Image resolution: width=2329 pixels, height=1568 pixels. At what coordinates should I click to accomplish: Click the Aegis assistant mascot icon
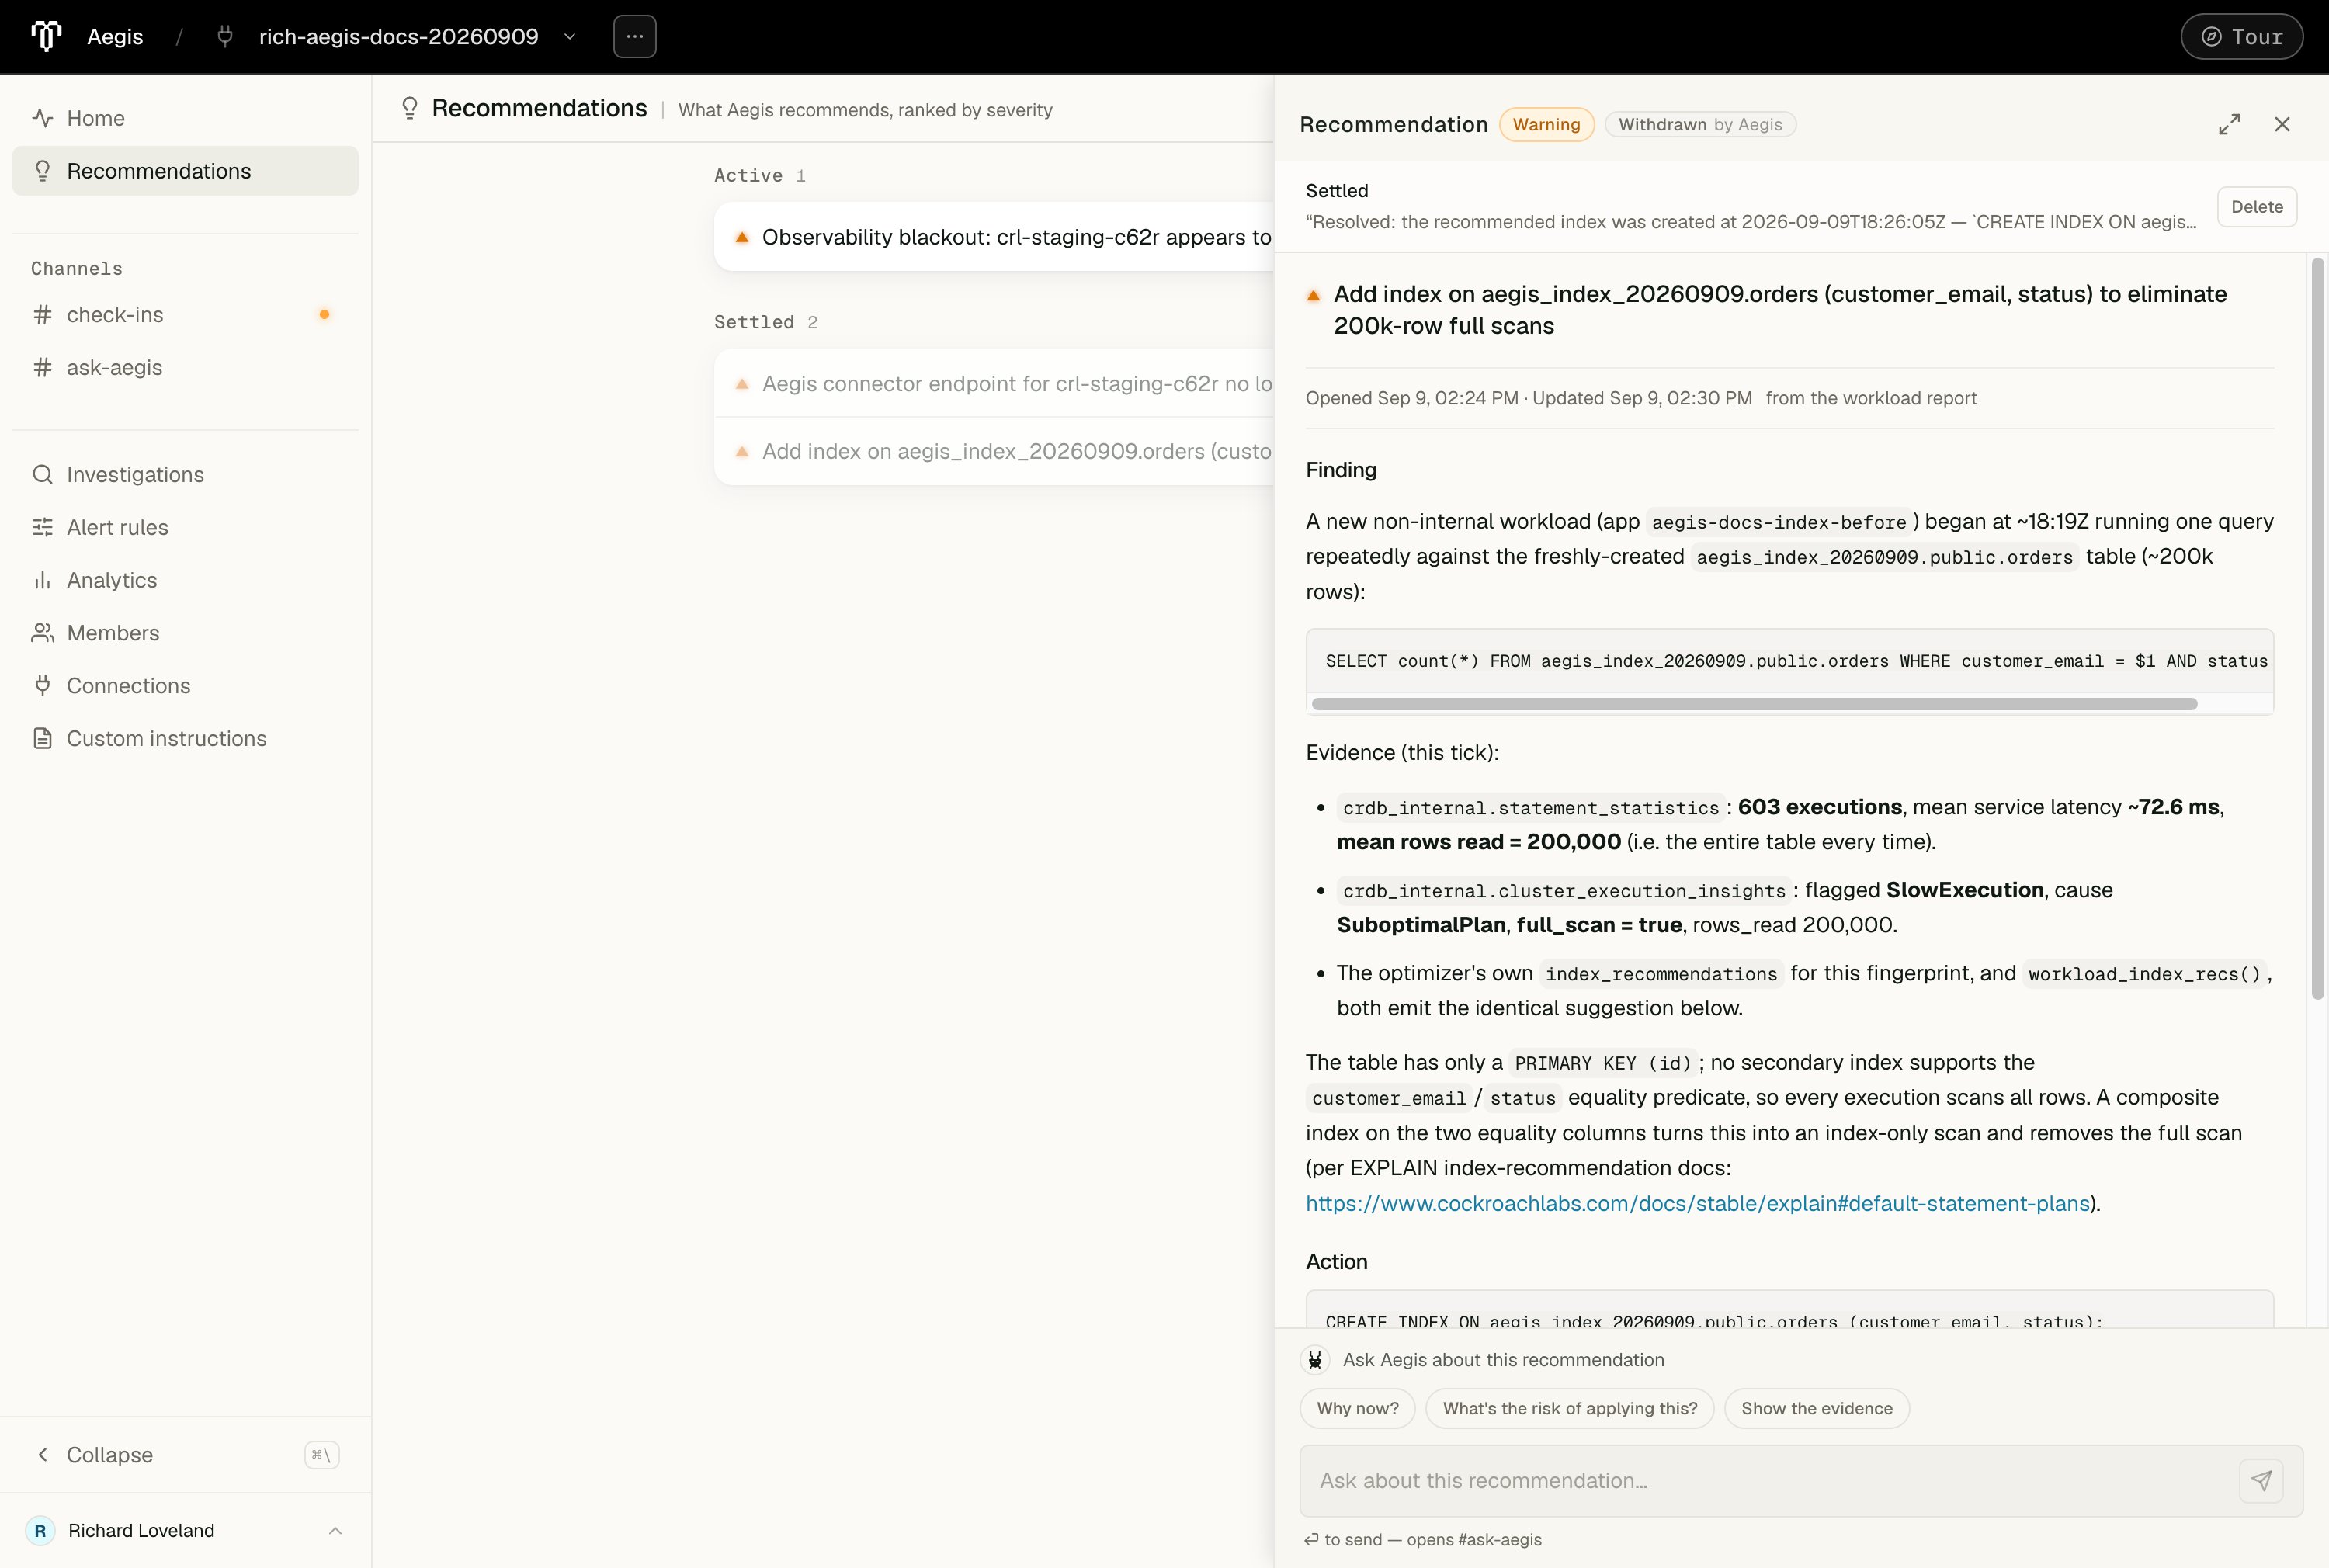pyautogui.click(x=1315, y=1360)
